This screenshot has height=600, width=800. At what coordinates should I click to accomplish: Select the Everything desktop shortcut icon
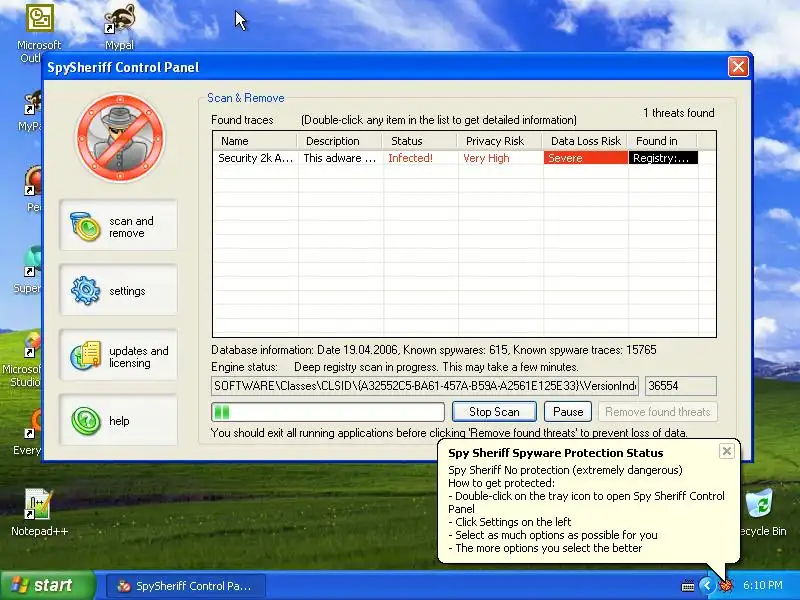pos(32,431)
